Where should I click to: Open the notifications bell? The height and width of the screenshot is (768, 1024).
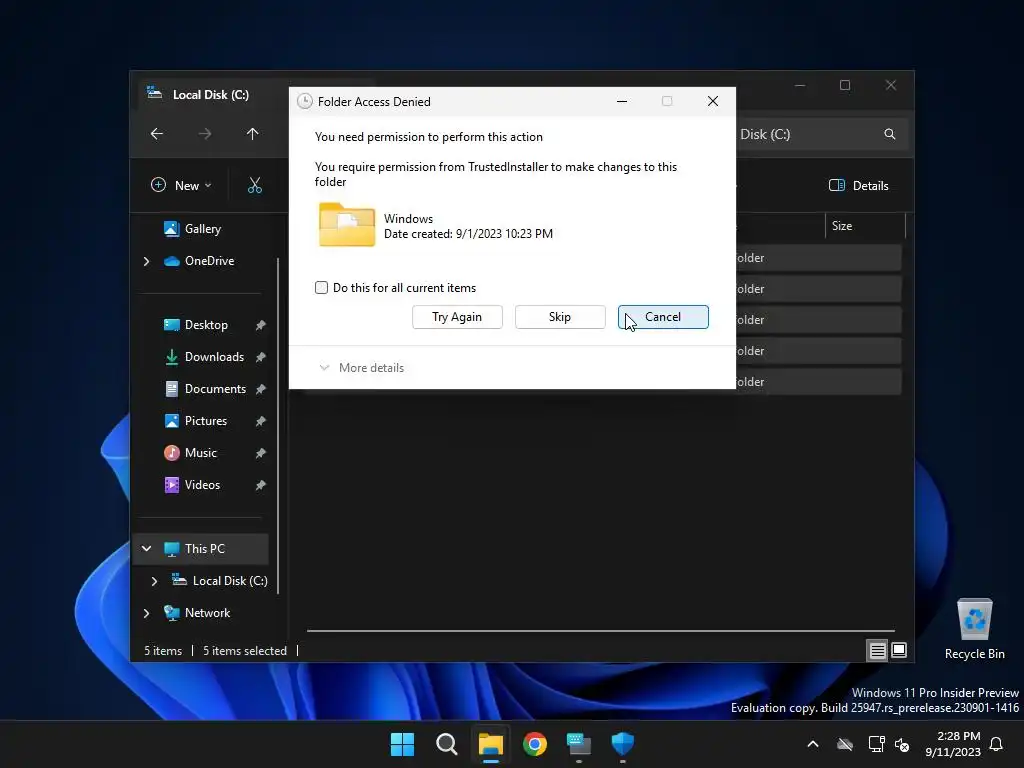(997, 744)
